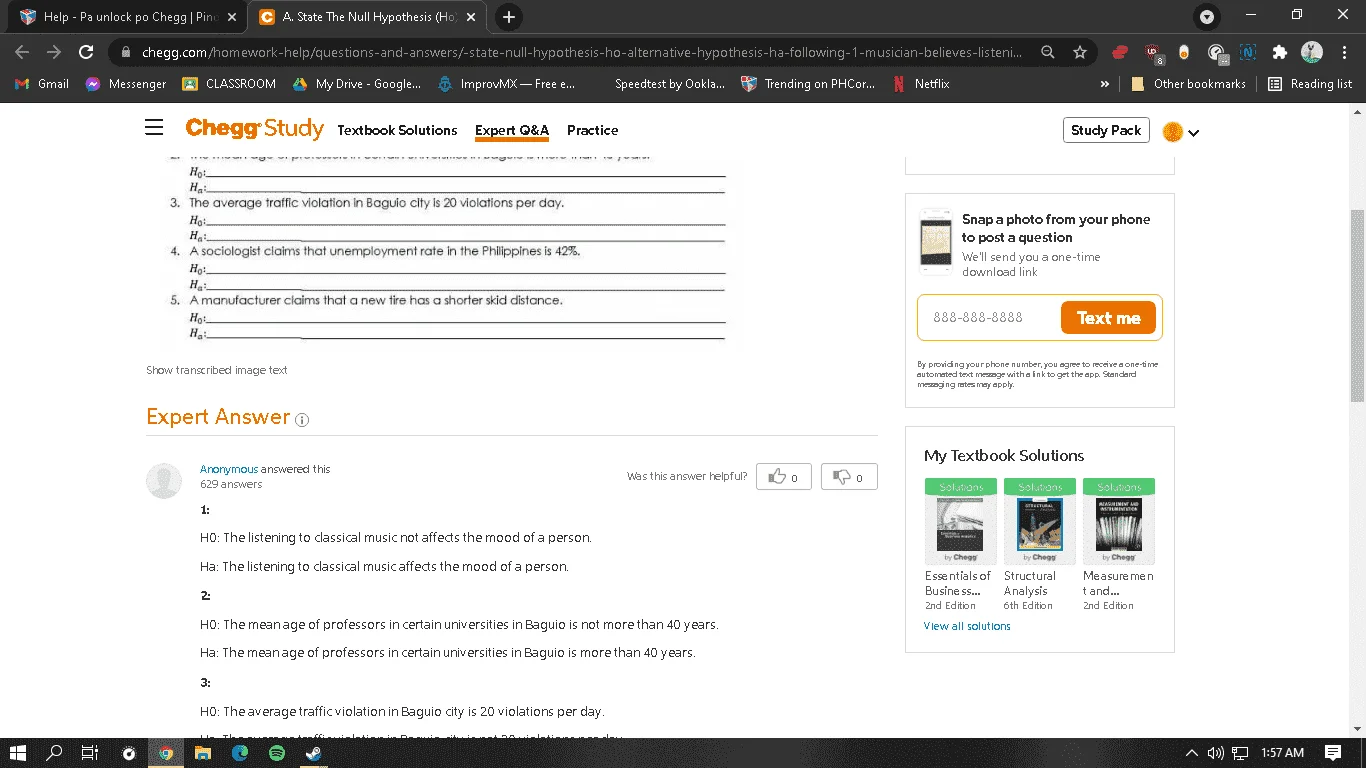Open the Other bookmarks folder
This screenshot has width=1366, height=768.
pyautogui.click(x=1188, y=84)
